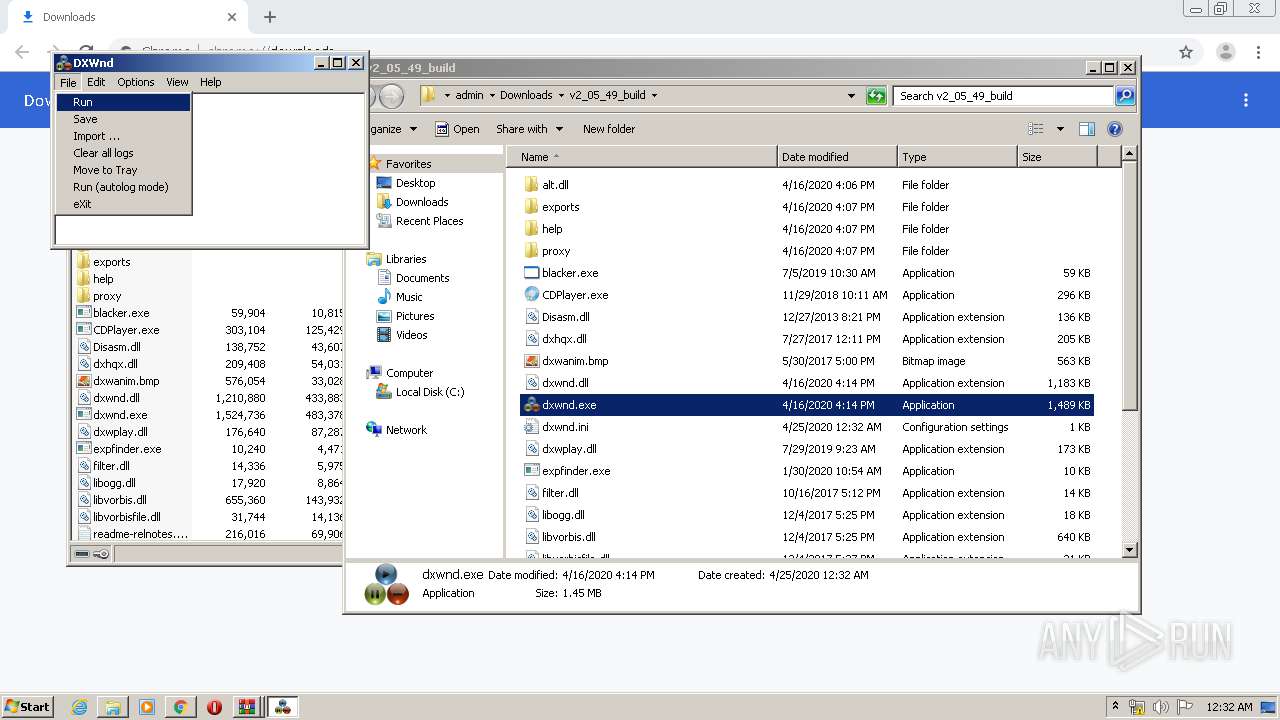The height and width of the screenshot is (720, 1280).
Task: Select the expfinder.exe icon in Explorer
Action: click(532, 471)
